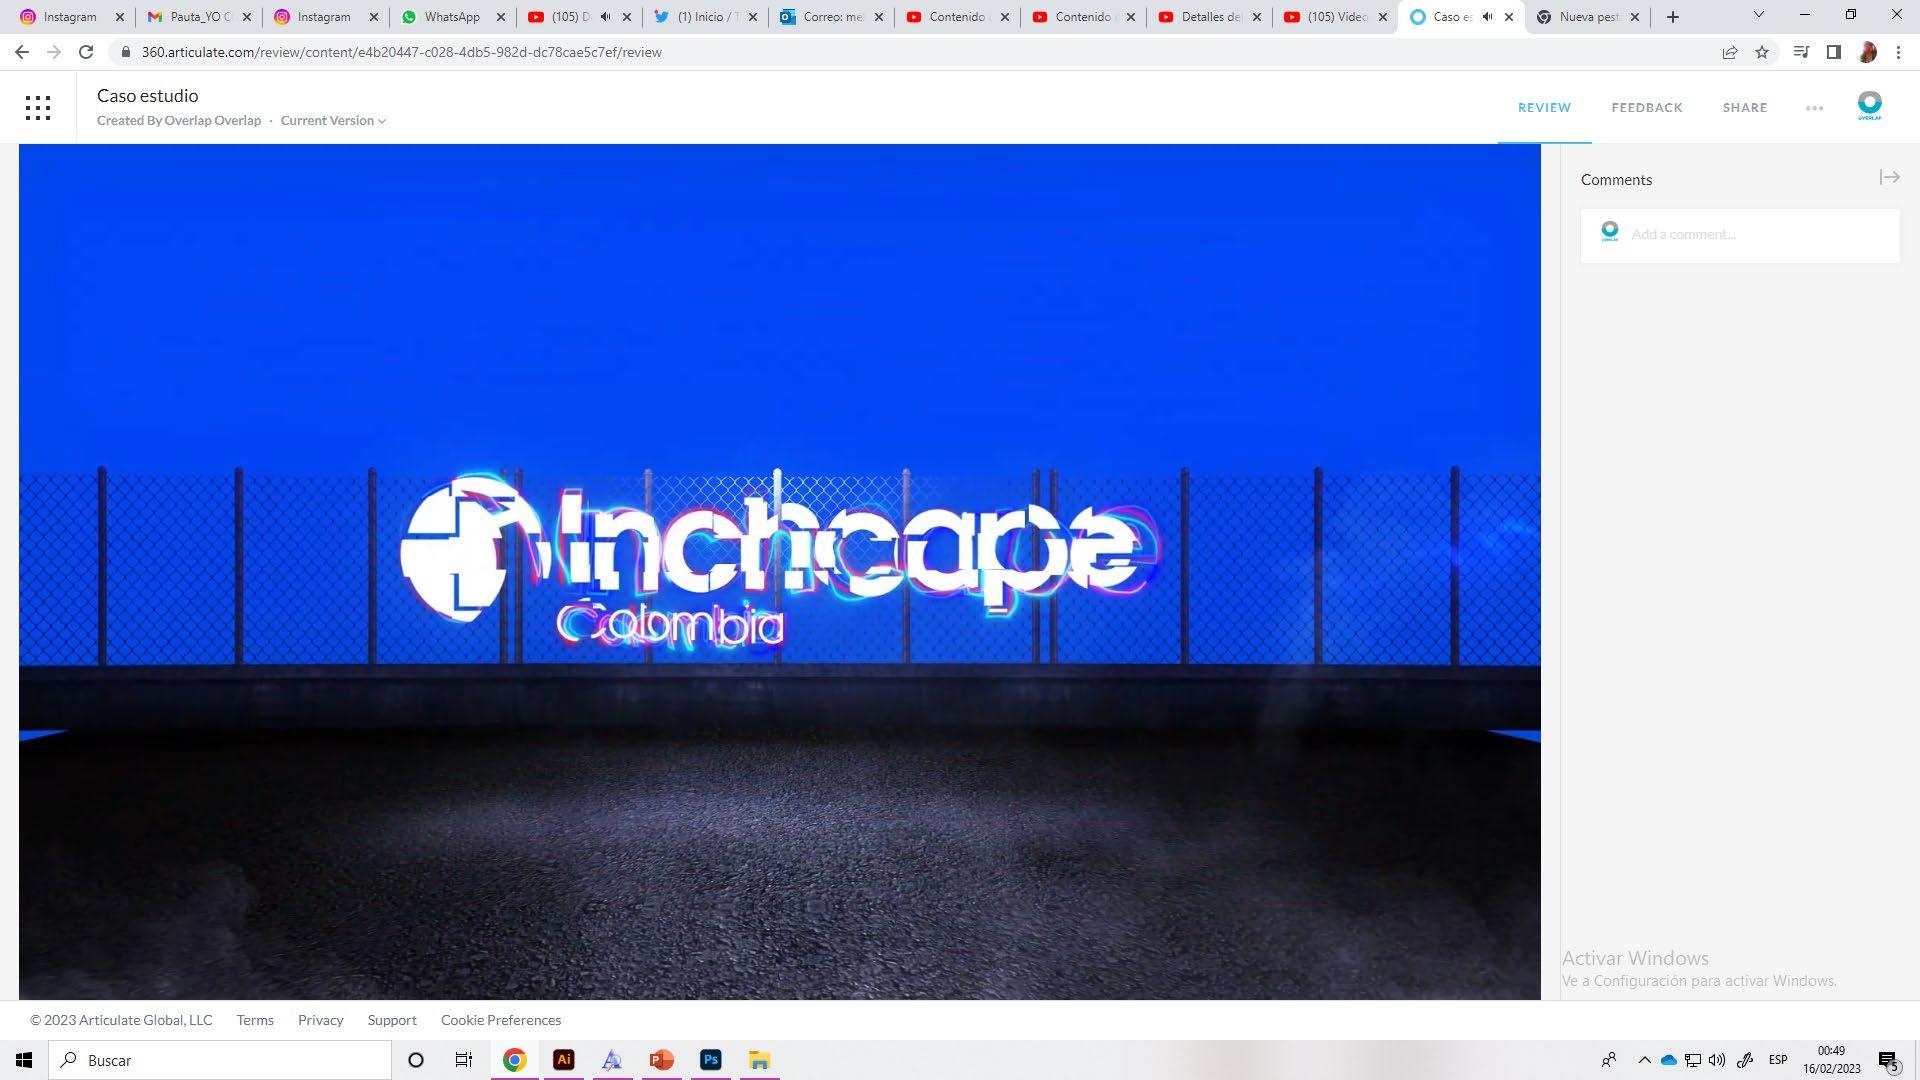This screenshot has height=1080, width=1920.
Task: Click the browser forward arrow
Action: pyautogui.click(x=54, y=52)
